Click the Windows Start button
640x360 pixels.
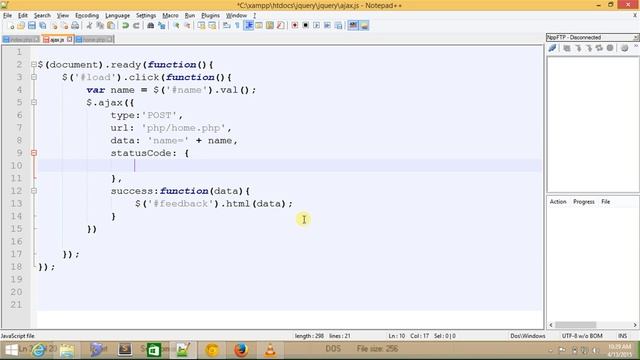coord(11,350)
